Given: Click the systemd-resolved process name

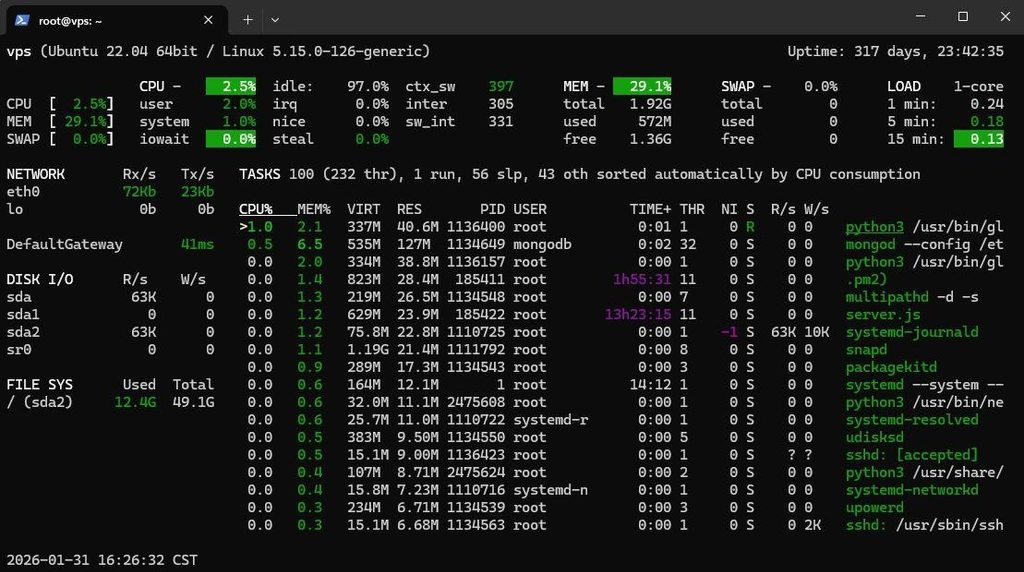Looking at the screenshot, I should (912, 420).
